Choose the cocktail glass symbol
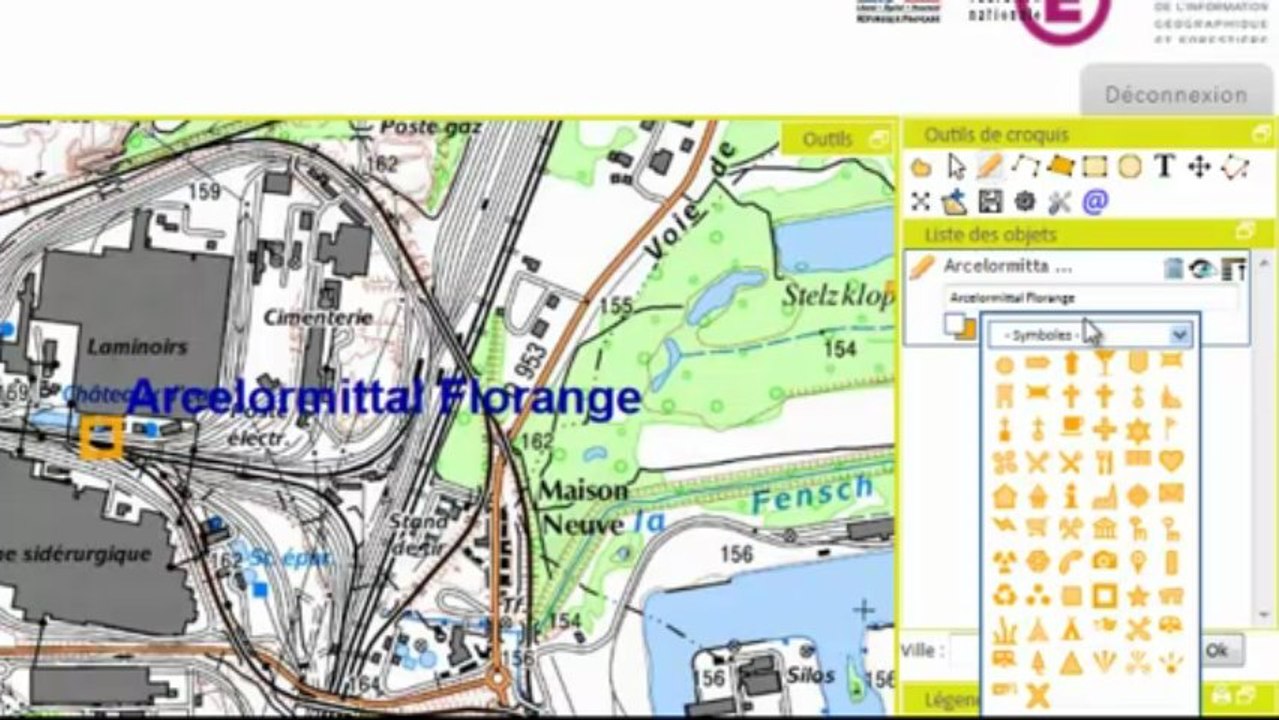The height and width of the screenshot is (720, 1279). (x=1104, y=363)
